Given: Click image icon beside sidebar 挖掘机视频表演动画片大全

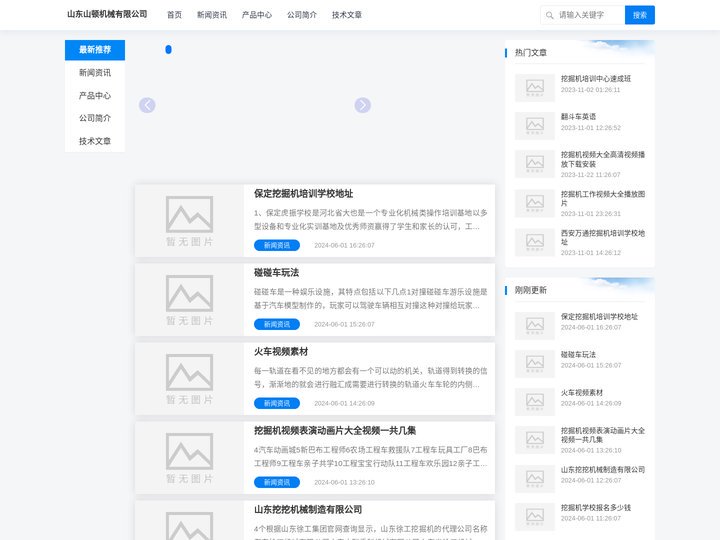Looking at the screenshot, I should (535, 440).
